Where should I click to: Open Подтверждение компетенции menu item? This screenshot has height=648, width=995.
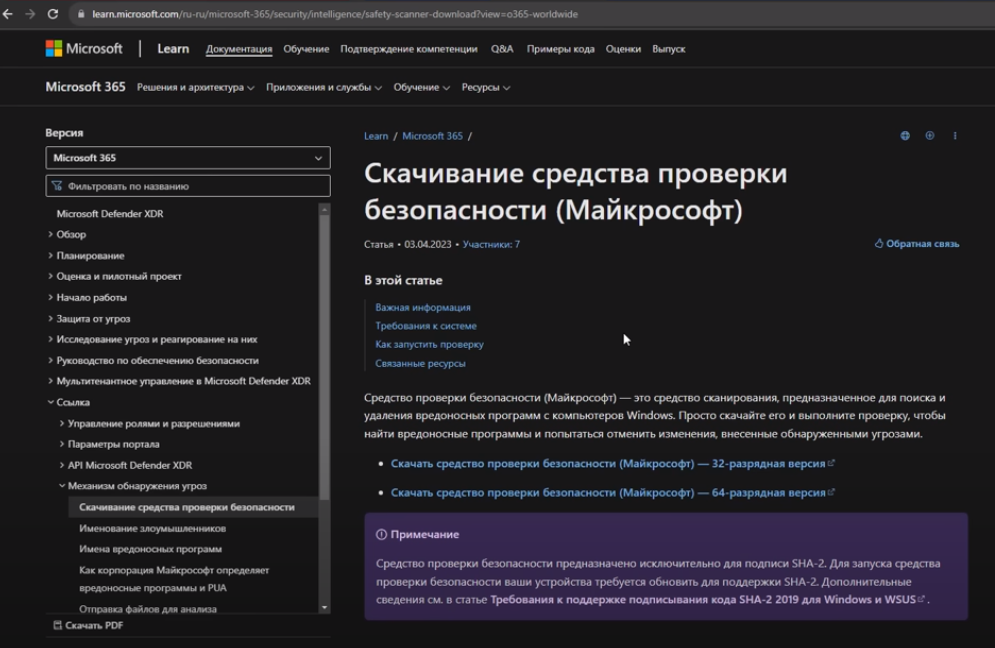(409, 49)
